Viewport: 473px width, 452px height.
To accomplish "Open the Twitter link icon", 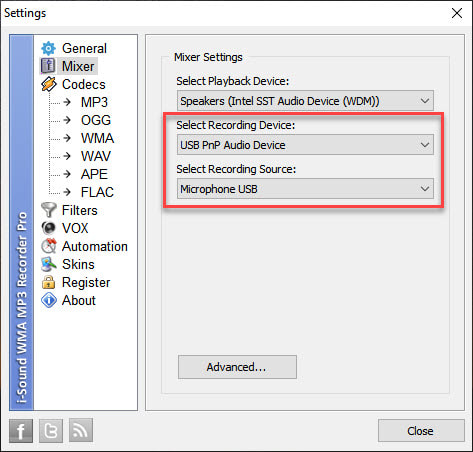I will [51, 431].
